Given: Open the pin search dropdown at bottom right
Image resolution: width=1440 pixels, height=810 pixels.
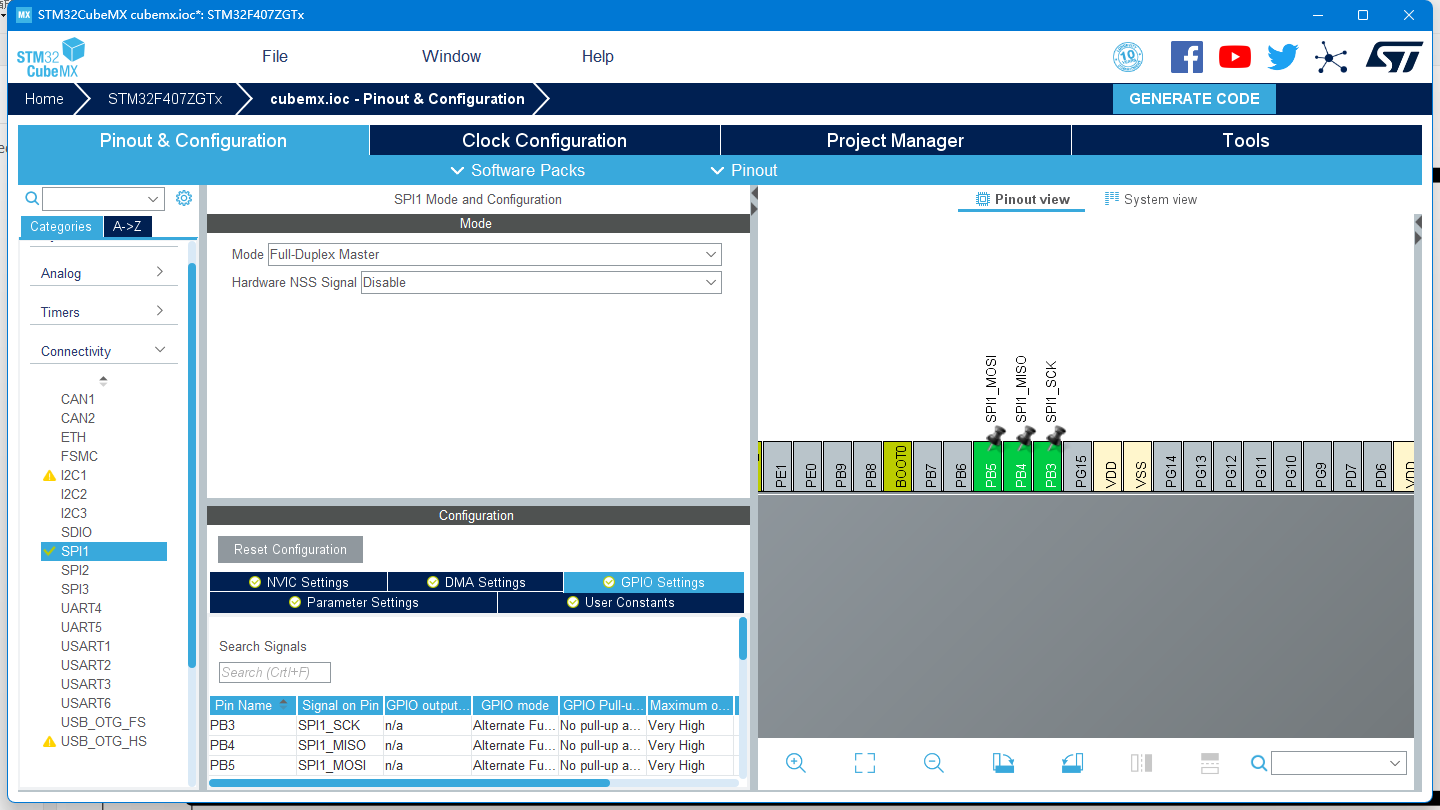Looking at the screenshot, I should coord(1338,763).
